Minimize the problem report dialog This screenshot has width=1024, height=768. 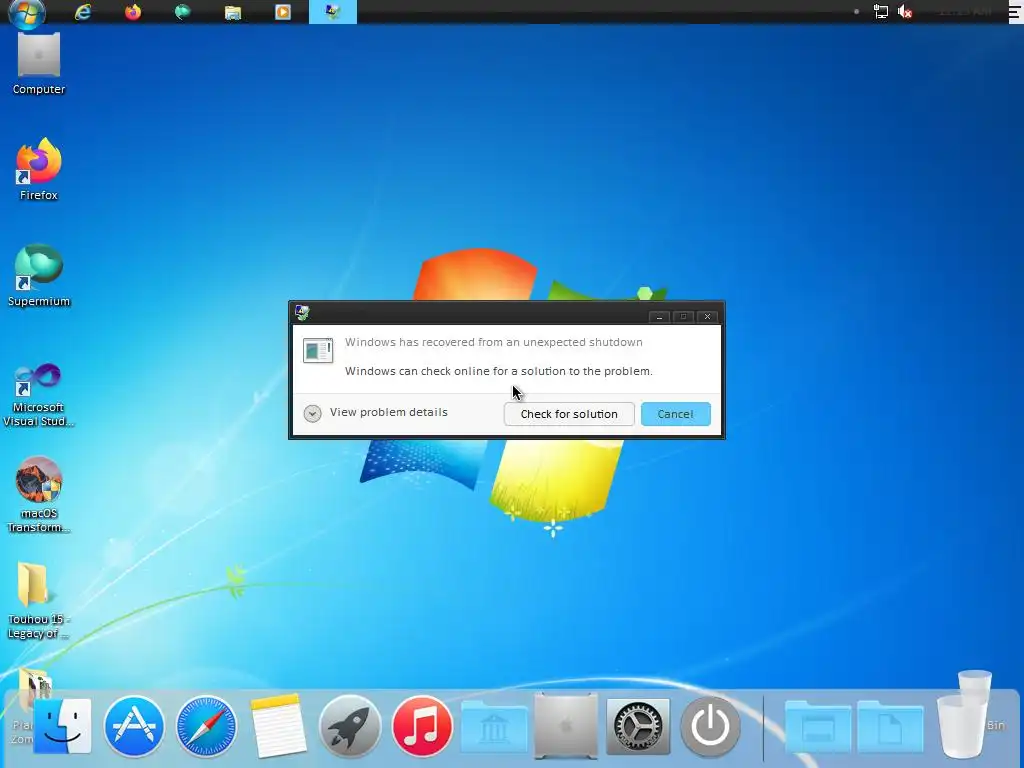[660, 317]
